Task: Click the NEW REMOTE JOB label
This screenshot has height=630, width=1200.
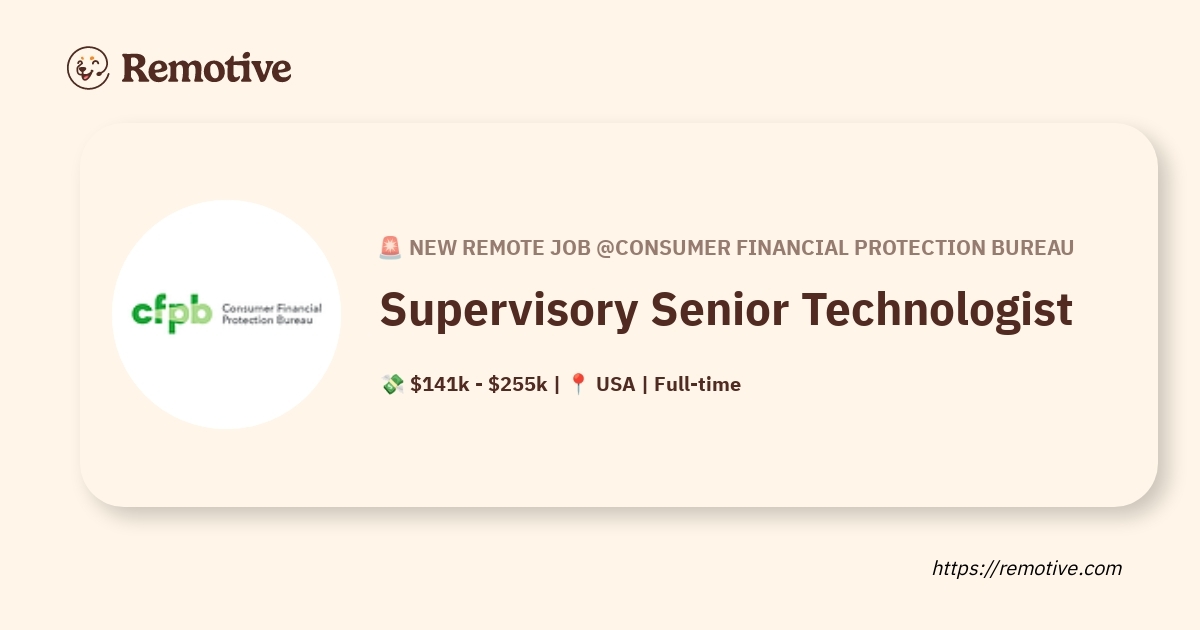Action: click(x=499, y=248)
